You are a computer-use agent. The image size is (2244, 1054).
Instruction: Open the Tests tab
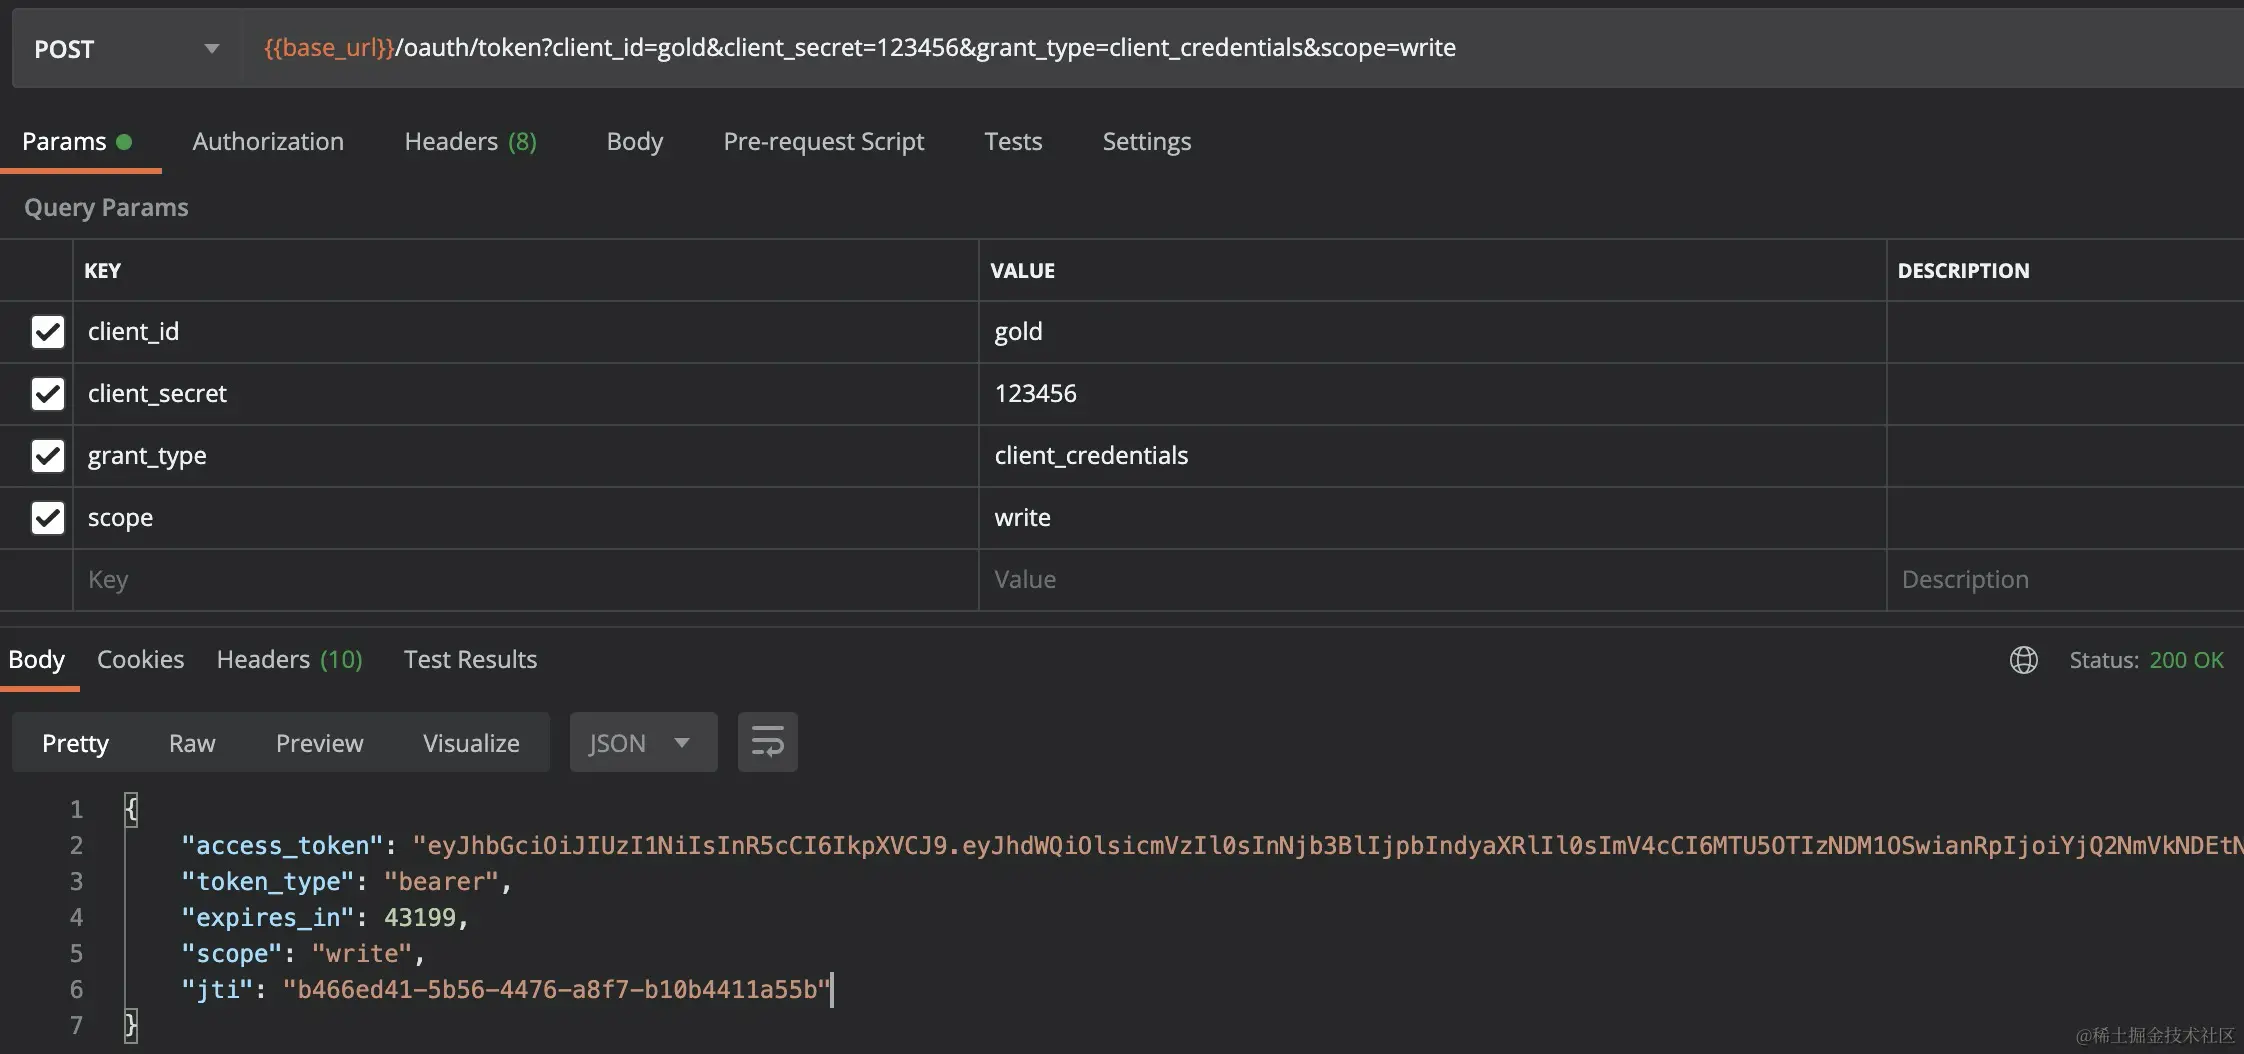(x=1013, y=141)
